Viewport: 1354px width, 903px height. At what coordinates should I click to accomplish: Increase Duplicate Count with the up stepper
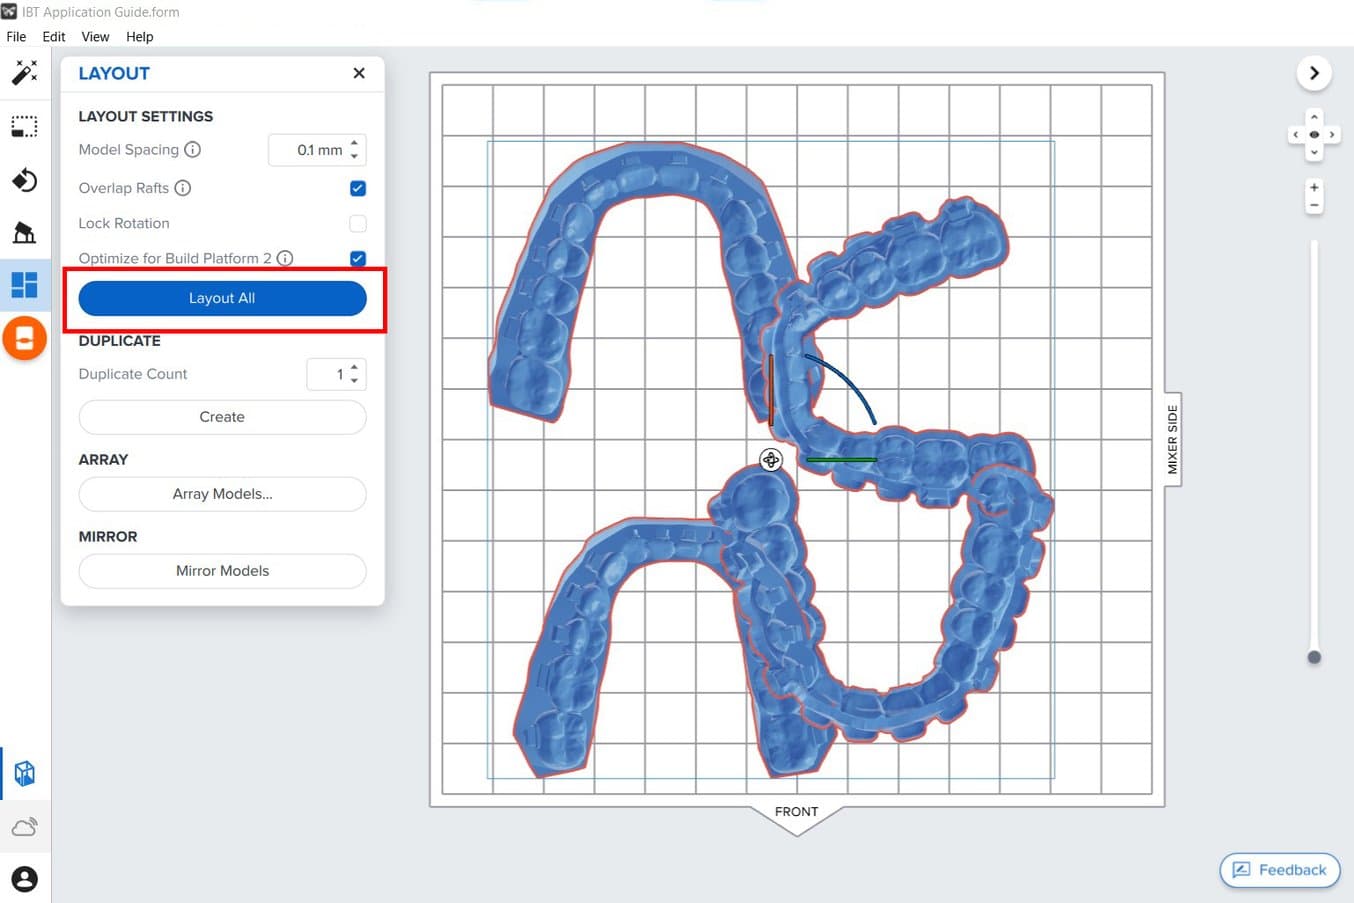(x=354, y=368)
